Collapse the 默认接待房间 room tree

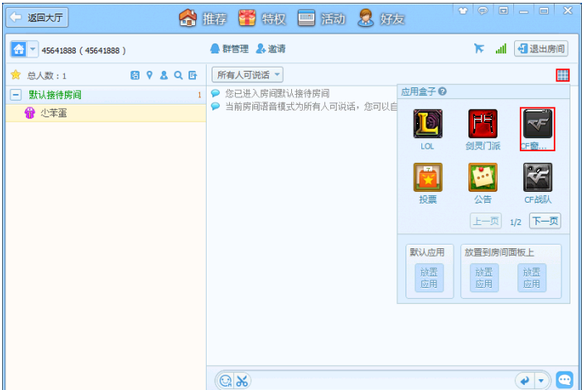tap(16, 95)
